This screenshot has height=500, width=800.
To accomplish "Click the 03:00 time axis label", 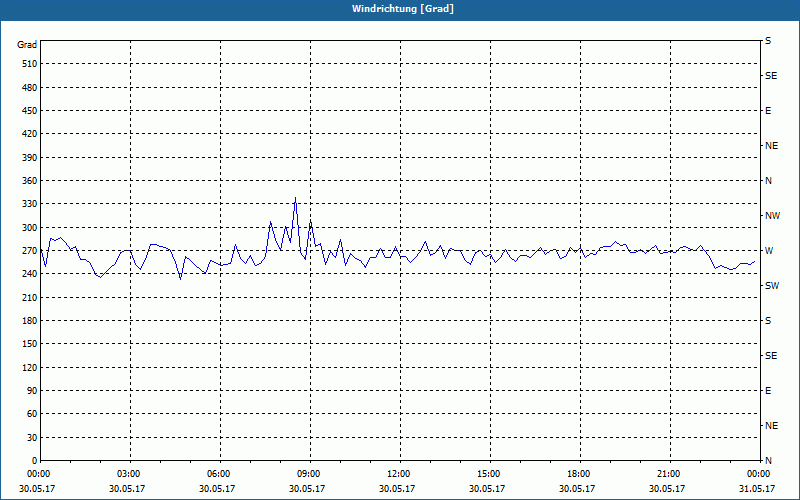I will click(x=129, y=474).
